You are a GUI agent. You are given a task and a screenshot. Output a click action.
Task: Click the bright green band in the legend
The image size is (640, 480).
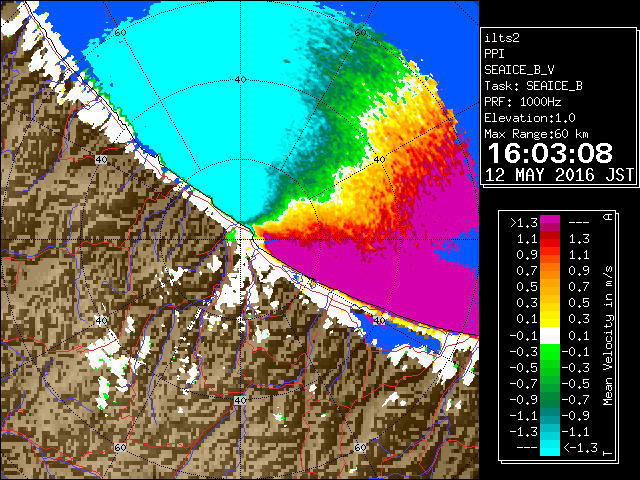550,352
